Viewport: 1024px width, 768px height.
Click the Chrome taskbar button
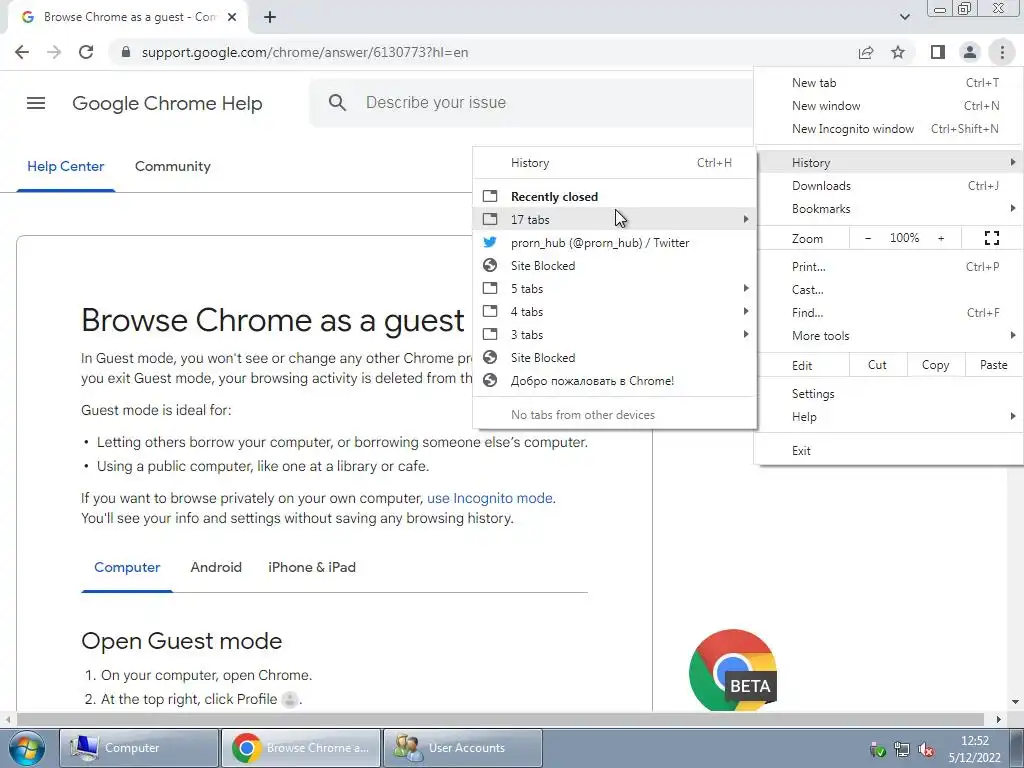pyautogui.click(x=300, y=748)
